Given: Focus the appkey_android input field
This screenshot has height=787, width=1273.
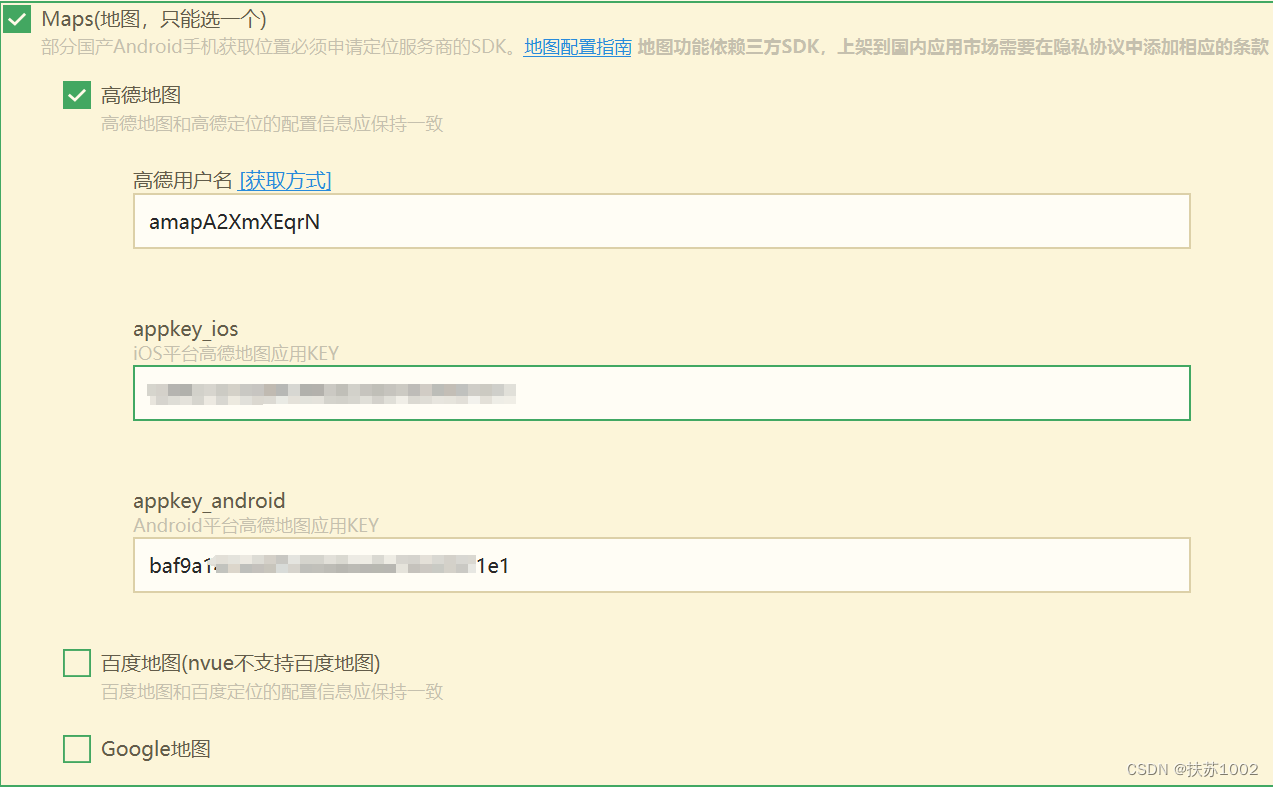Looking at the screenshot, I should tap(661, 565).
